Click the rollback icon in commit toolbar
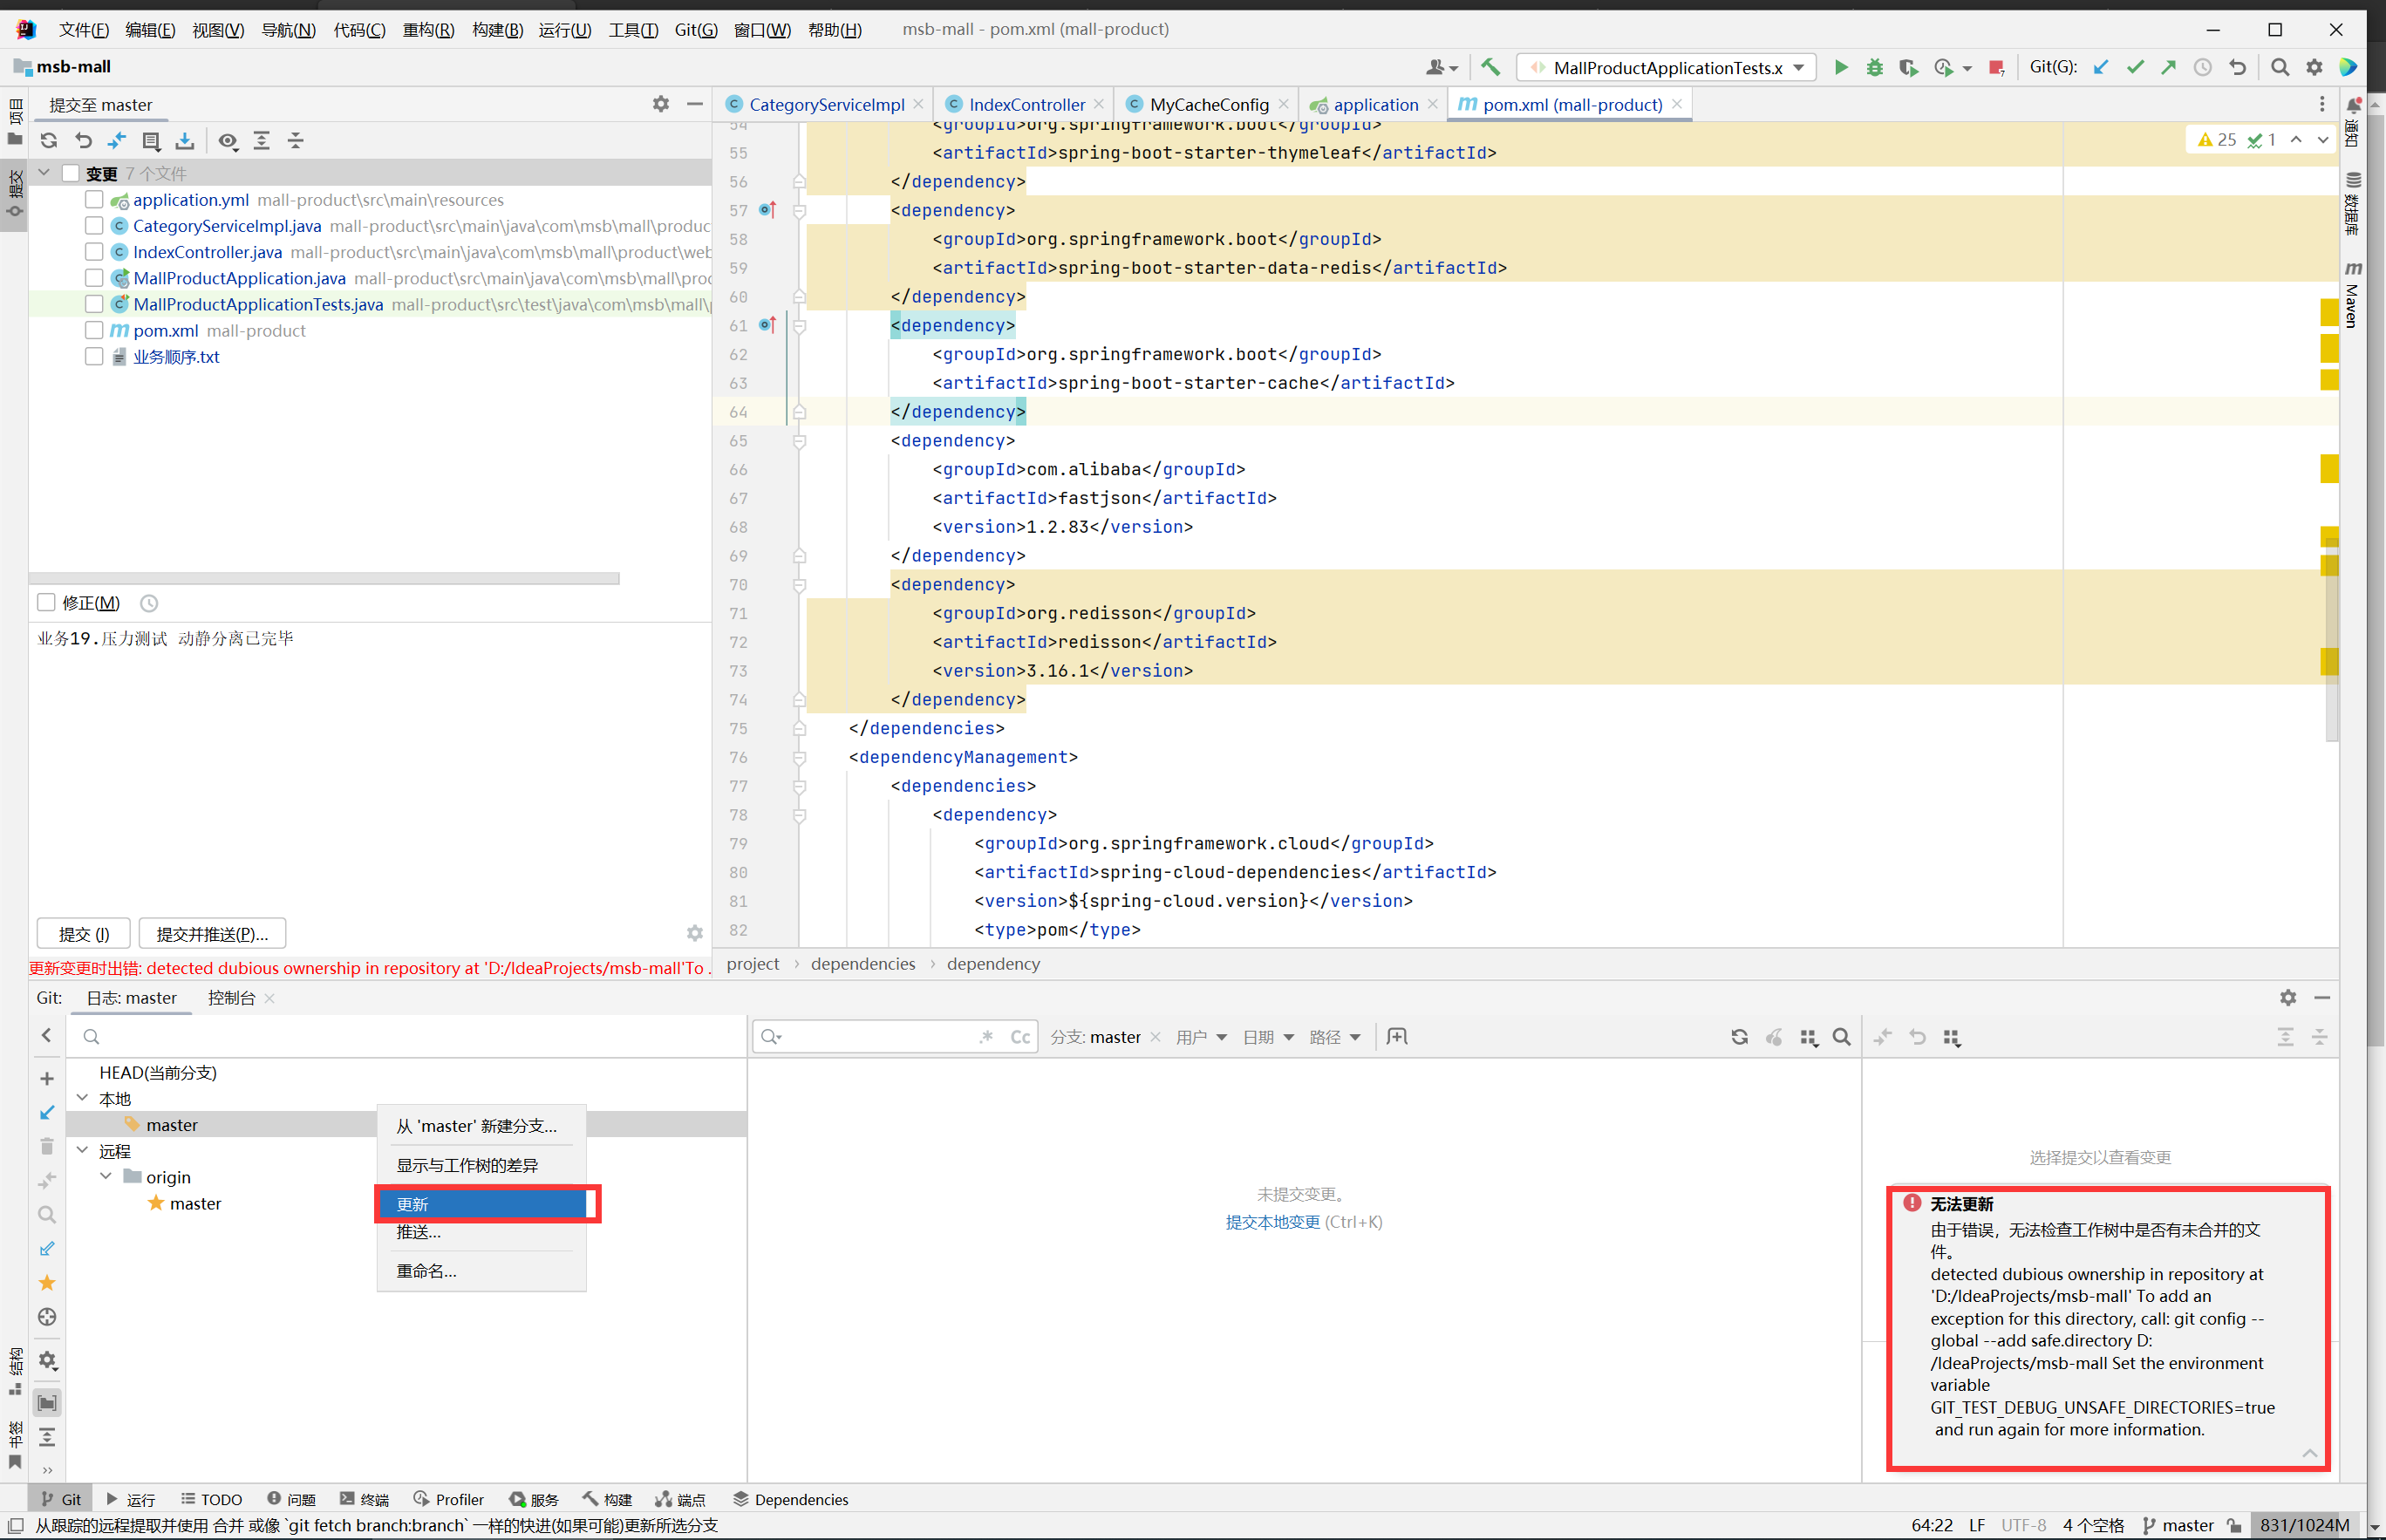The height and width of the screenshot is (1540, 2386). coord(83,141)
